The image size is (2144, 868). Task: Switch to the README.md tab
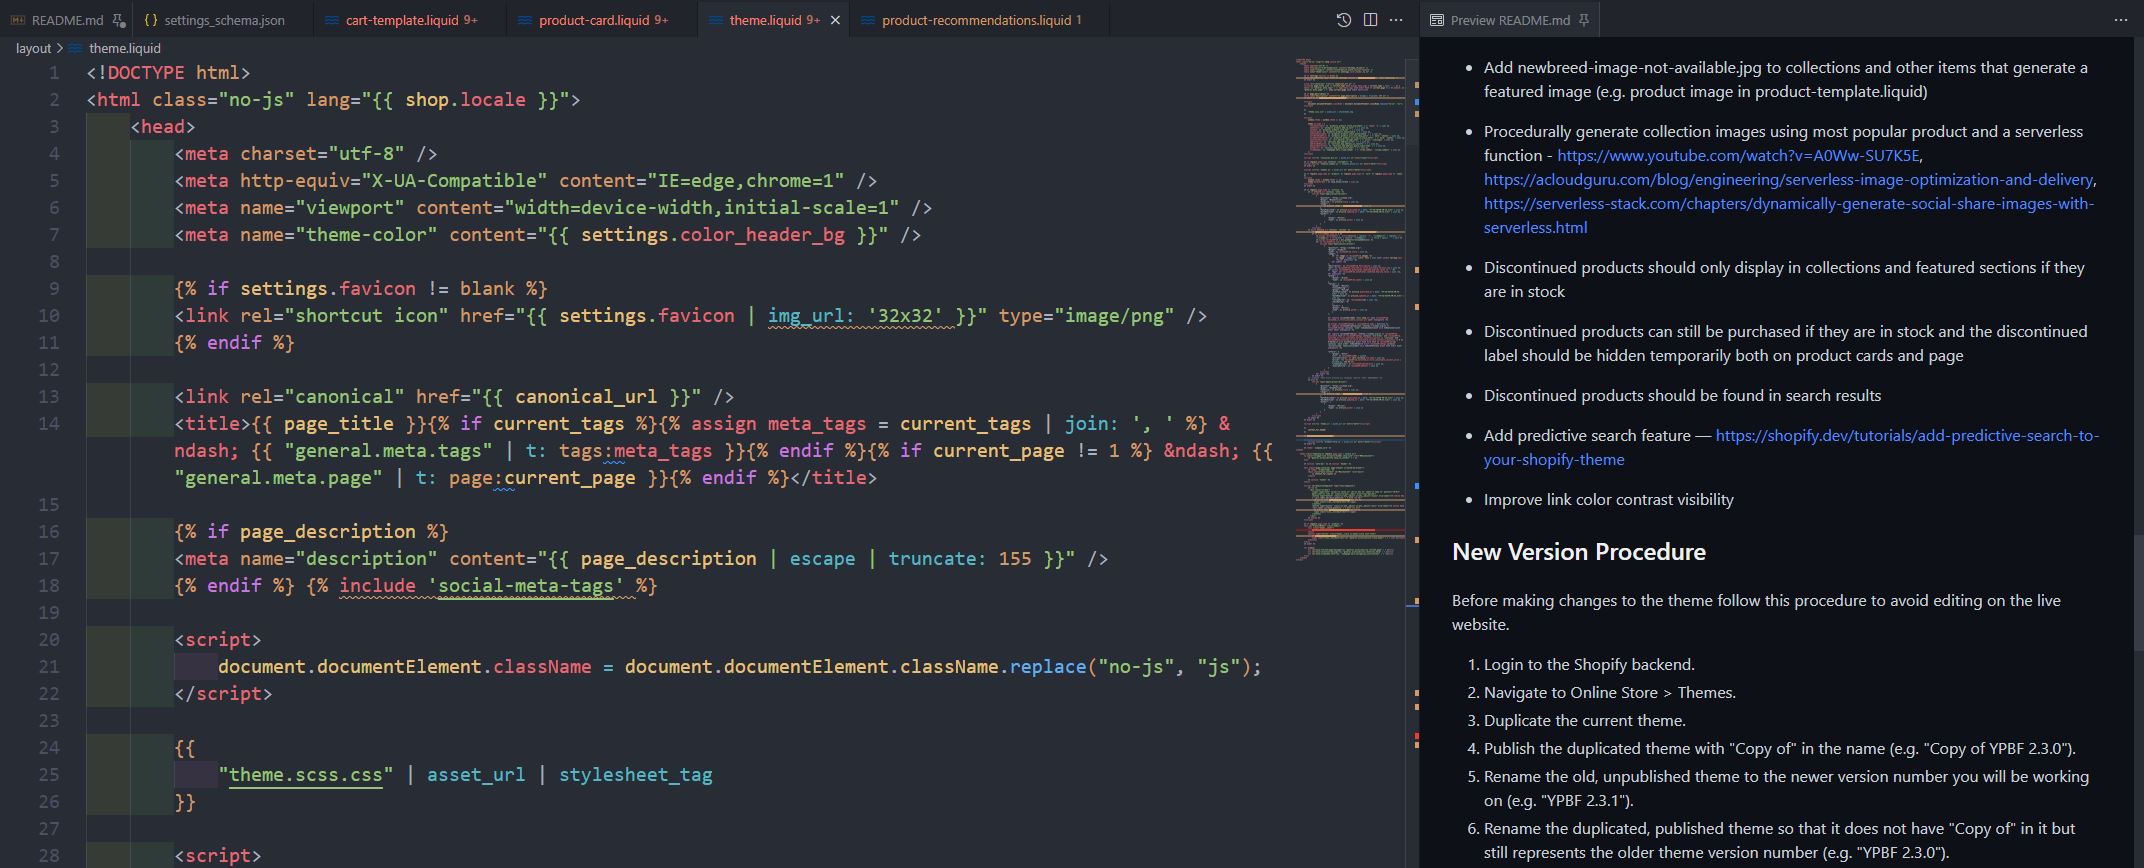pos(67,20)
